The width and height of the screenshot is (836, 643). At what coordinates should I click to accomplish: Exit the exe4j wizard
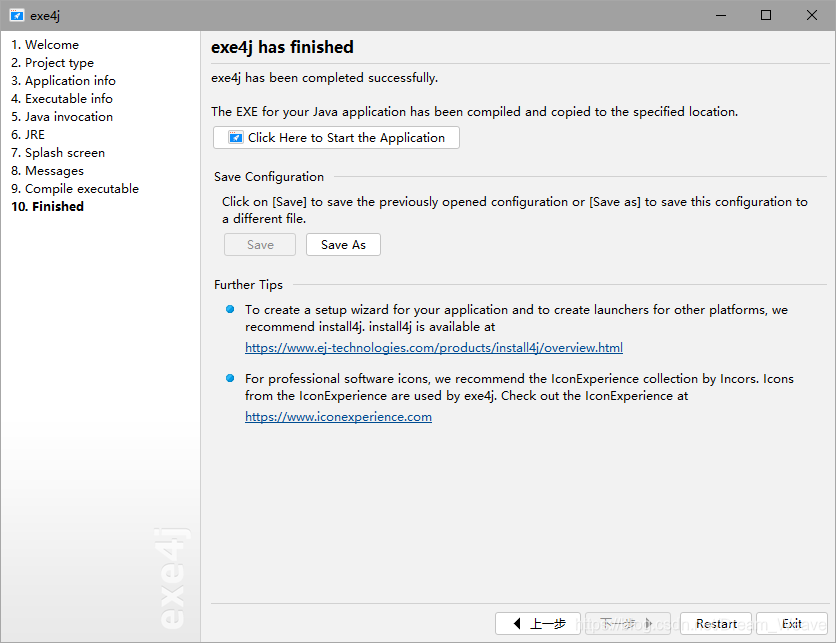coord(791,624)
